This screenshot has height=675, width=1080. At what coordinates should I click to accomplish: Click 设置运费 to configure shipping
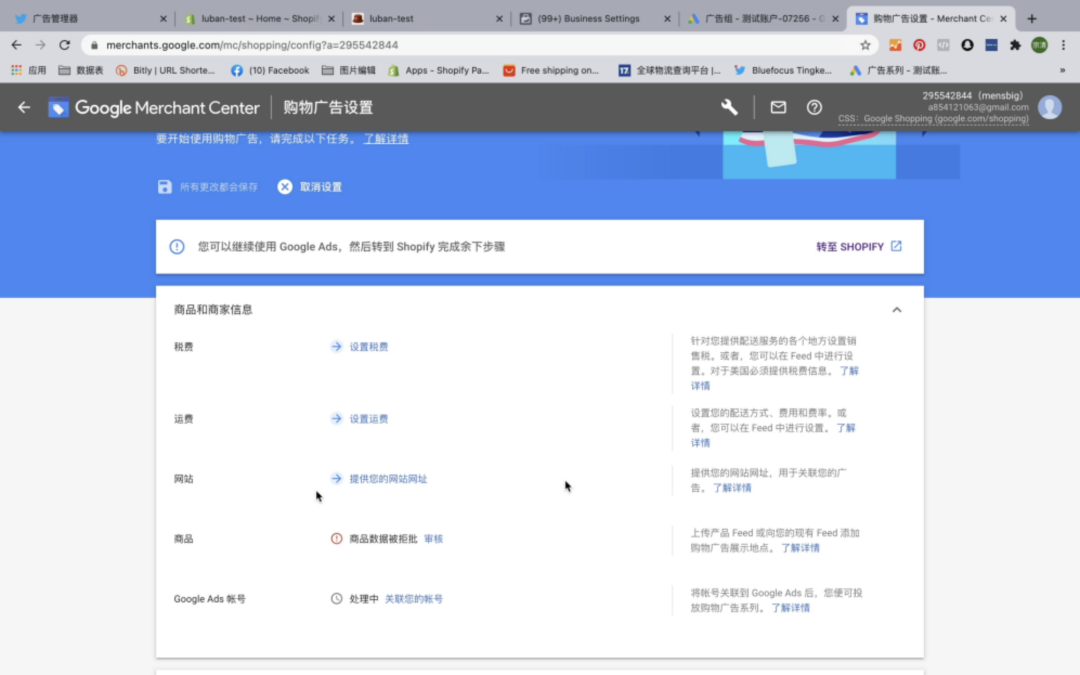pos(369,418)
